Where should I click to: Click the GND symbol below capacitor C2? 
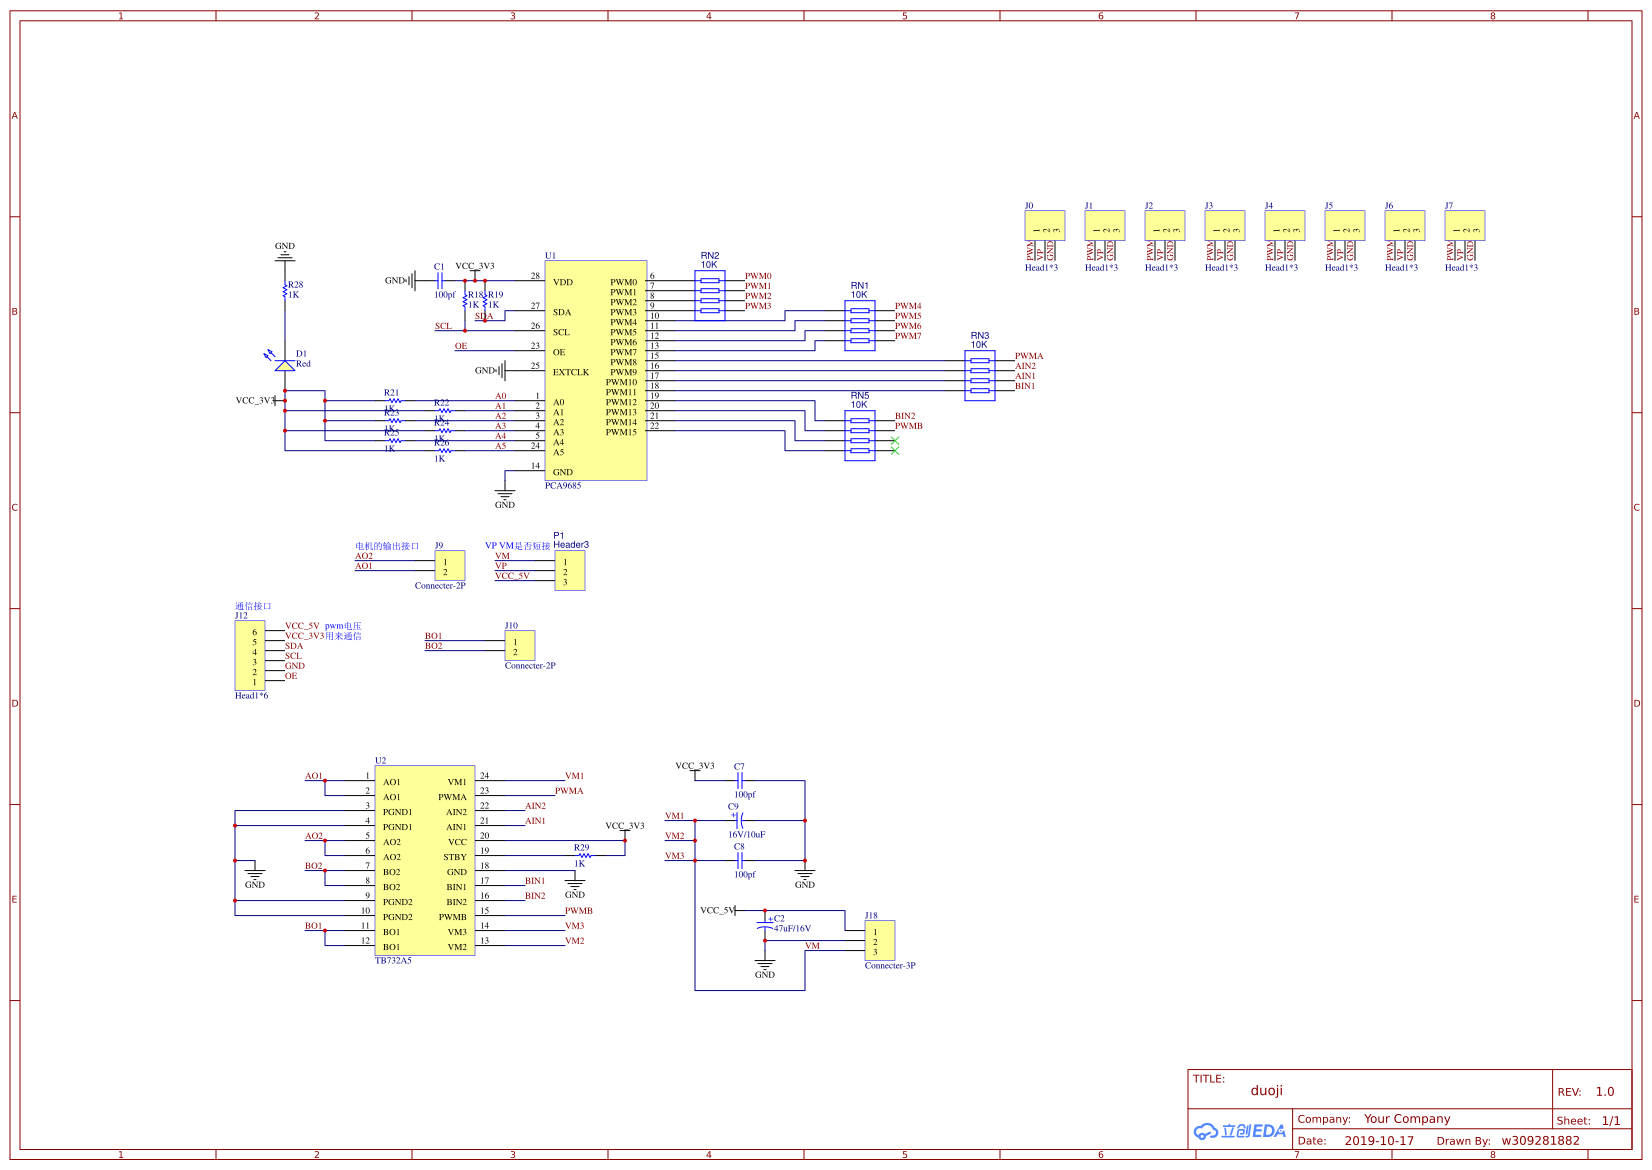coord(765,968)
